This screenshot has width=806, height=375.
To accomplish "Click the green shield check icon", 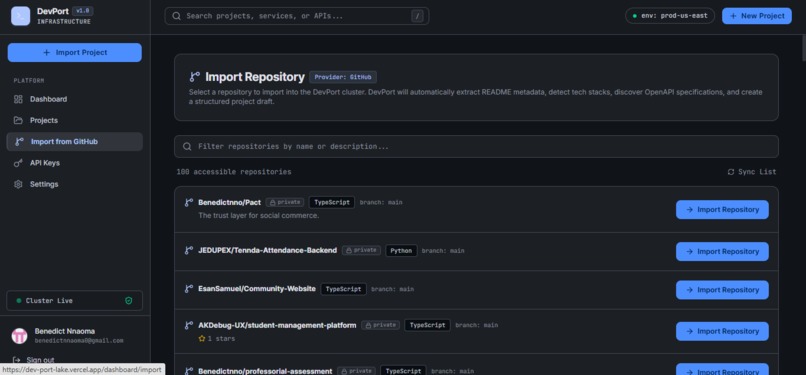I will [x=129, y=301].
